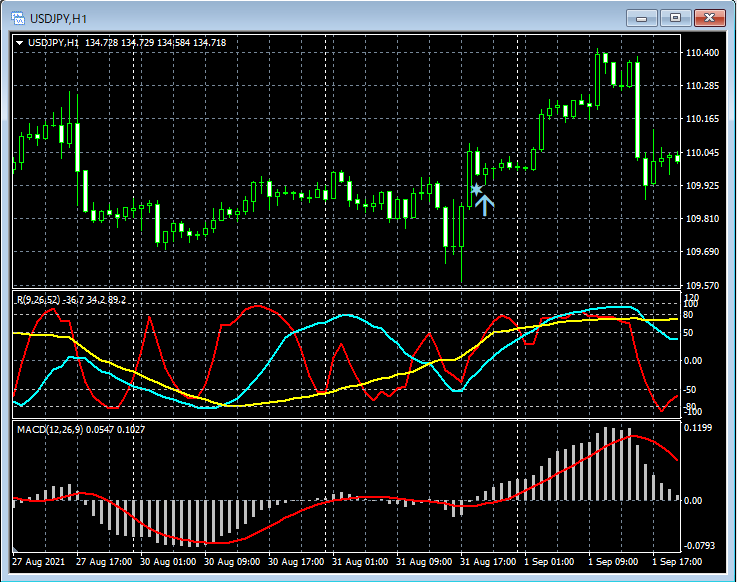This screenshot has height=582, width=738.
Task: Click the OHLC price values in chart header
Action: coord(155,43)
